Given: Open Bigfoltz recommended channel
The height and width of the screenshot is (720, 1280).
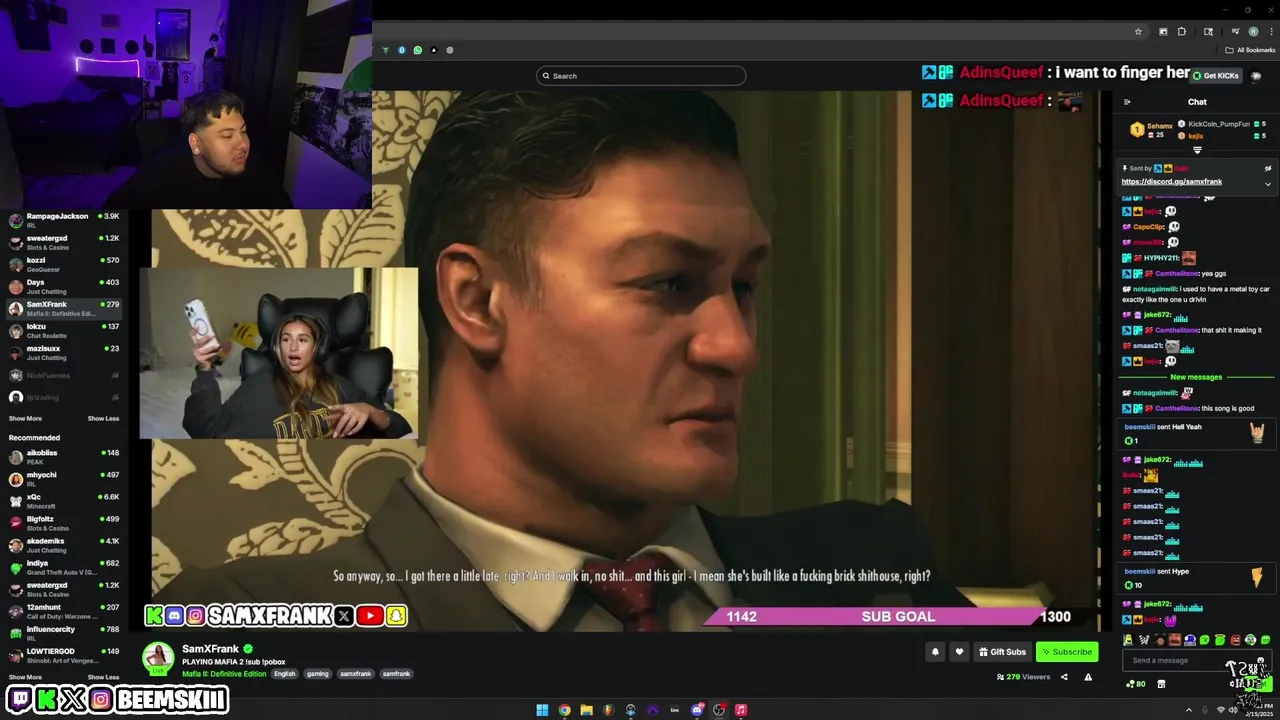Looking at the screenshot, I should (x=64, y=523).
